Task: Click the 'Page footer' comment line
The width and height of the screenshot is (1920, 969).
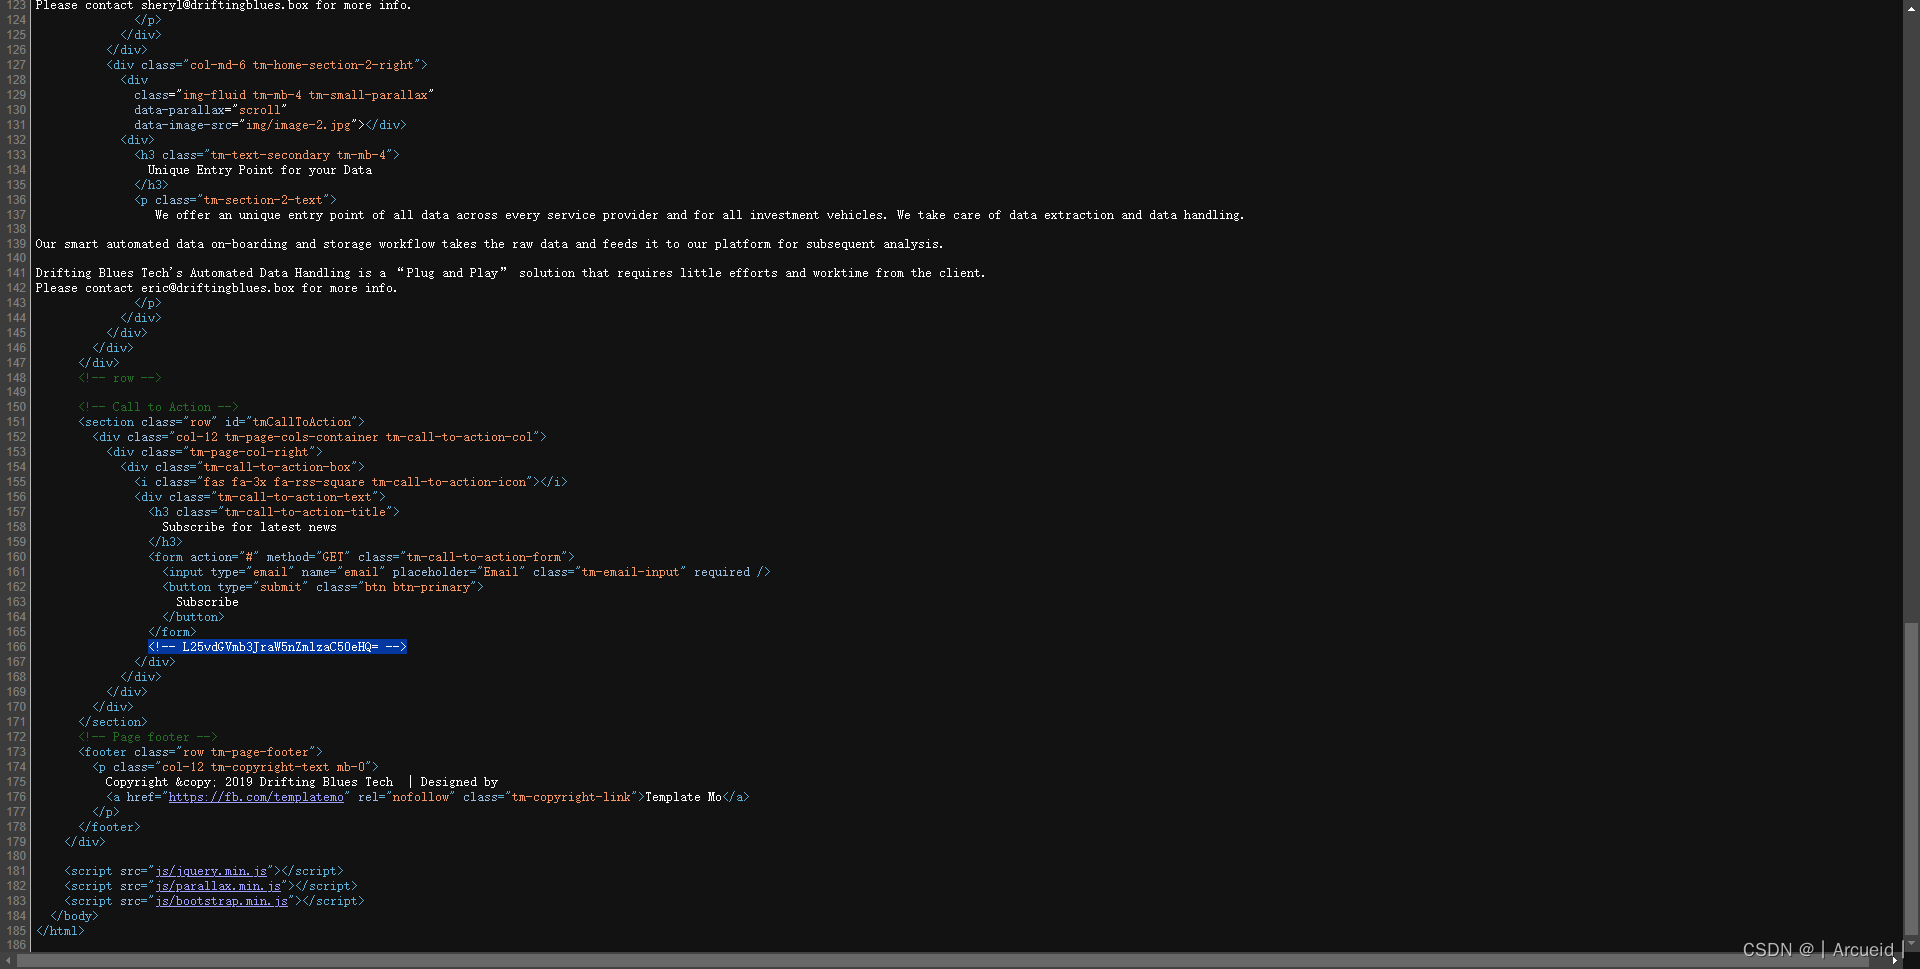Action: click(148, 737)
